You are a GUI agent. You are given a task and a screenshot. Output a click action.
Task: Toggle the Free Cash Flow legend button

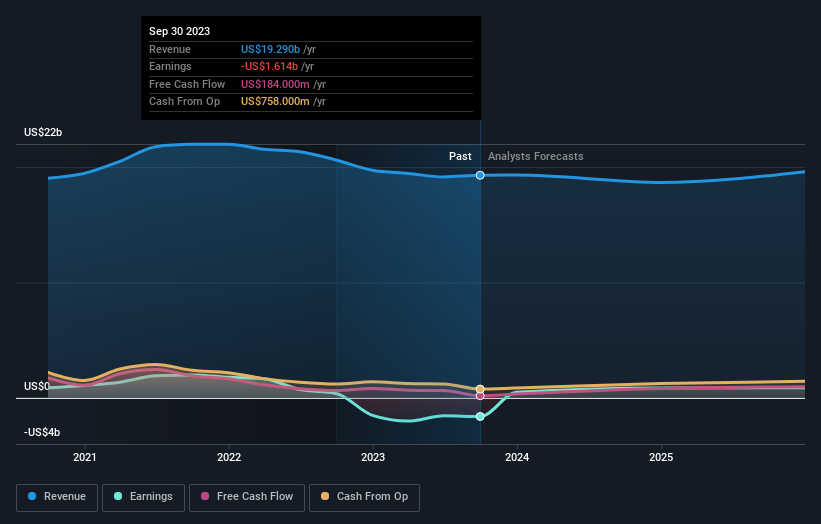pyautogui.click(x=247, y=497)
